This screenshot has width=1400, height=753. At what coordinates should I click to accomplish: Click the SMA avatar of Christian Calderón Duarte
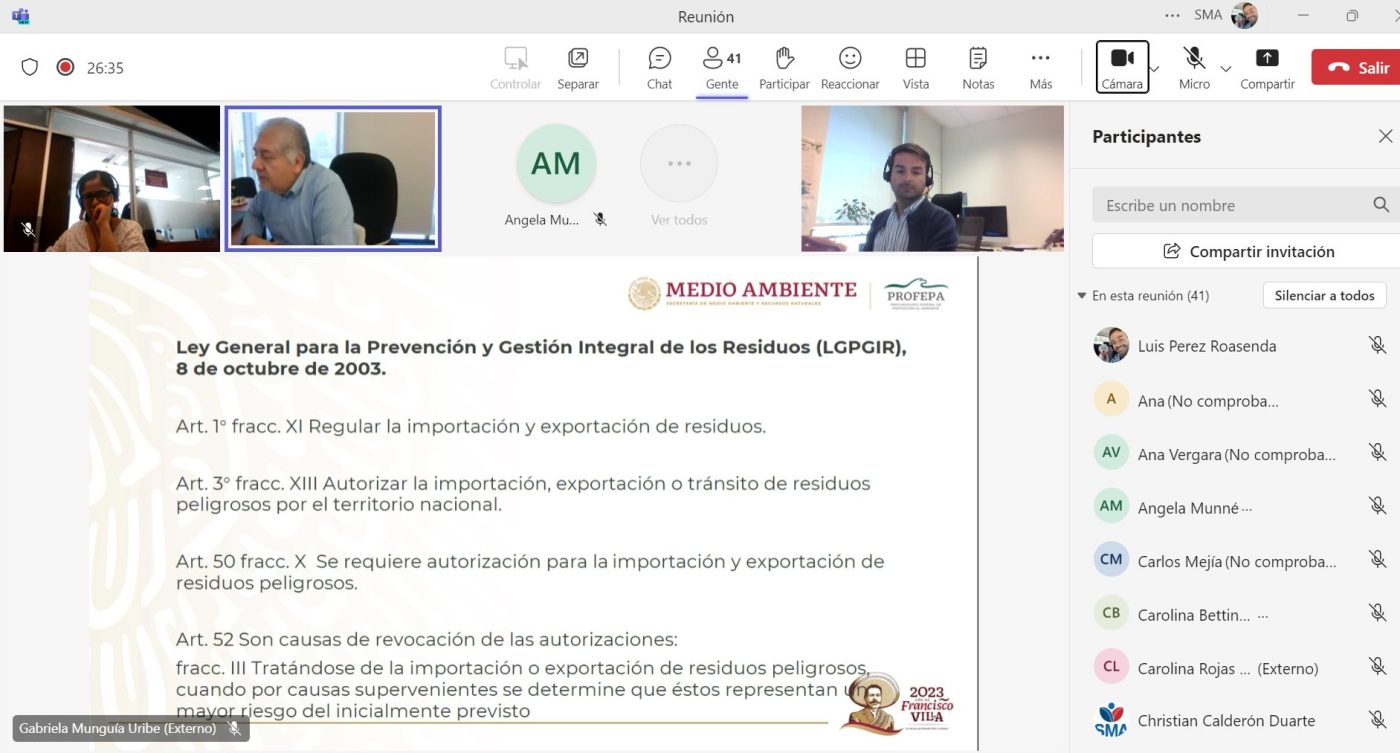1111,720
